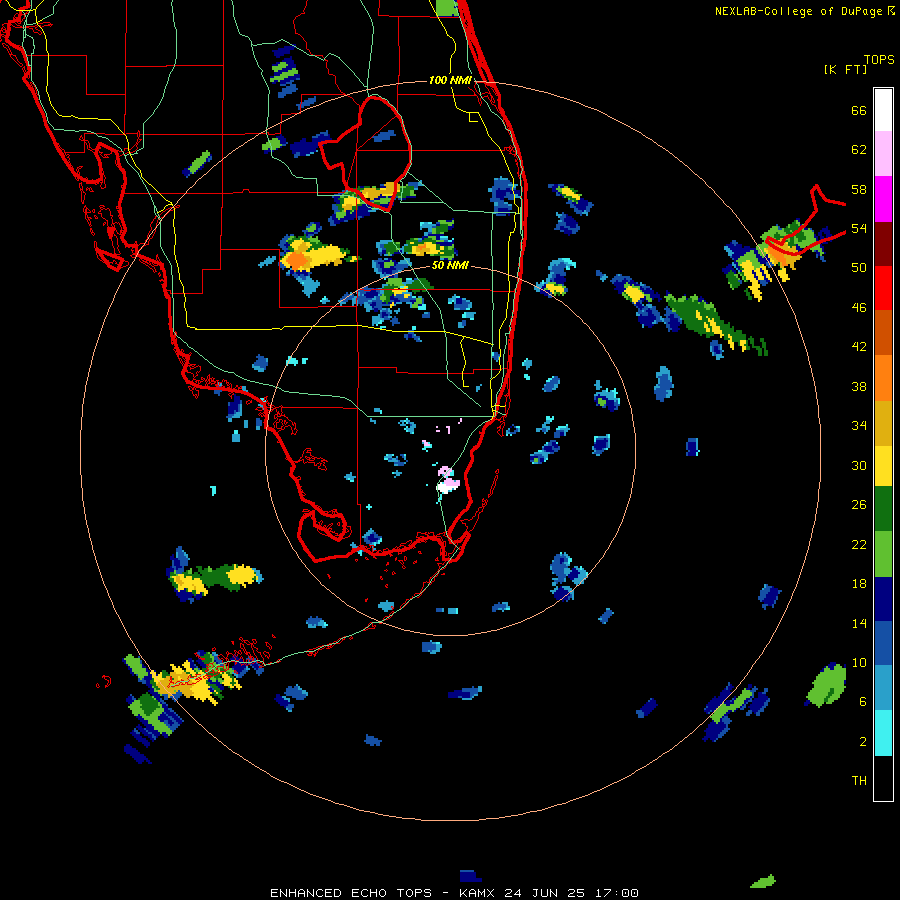
Task: Click the 100 NMI range ring label
Action: 450,80
